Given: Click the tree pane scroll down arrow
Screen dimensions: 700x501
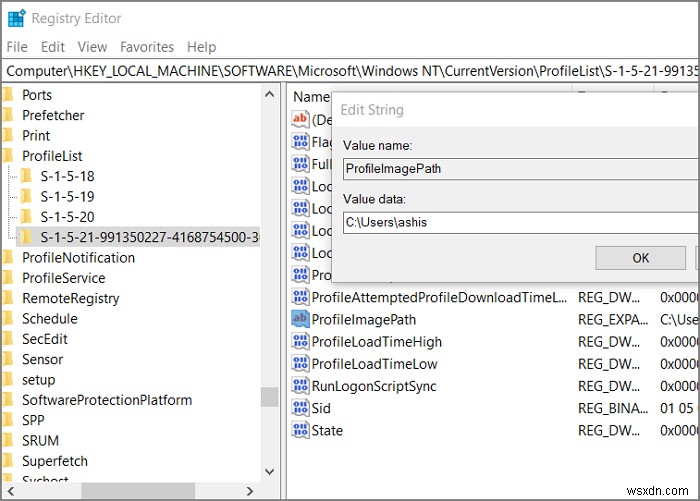Looking at the screenshot, I should pyautogui.click(x=270, y=469).
